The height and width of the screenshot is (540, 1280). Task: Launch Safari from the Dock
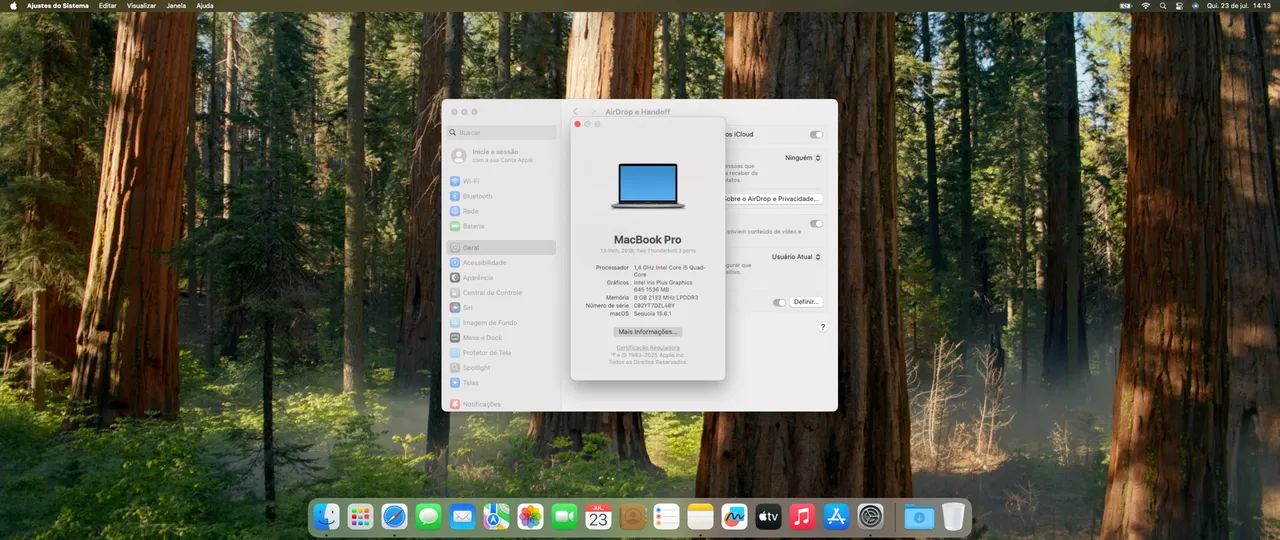click(394, 516)
